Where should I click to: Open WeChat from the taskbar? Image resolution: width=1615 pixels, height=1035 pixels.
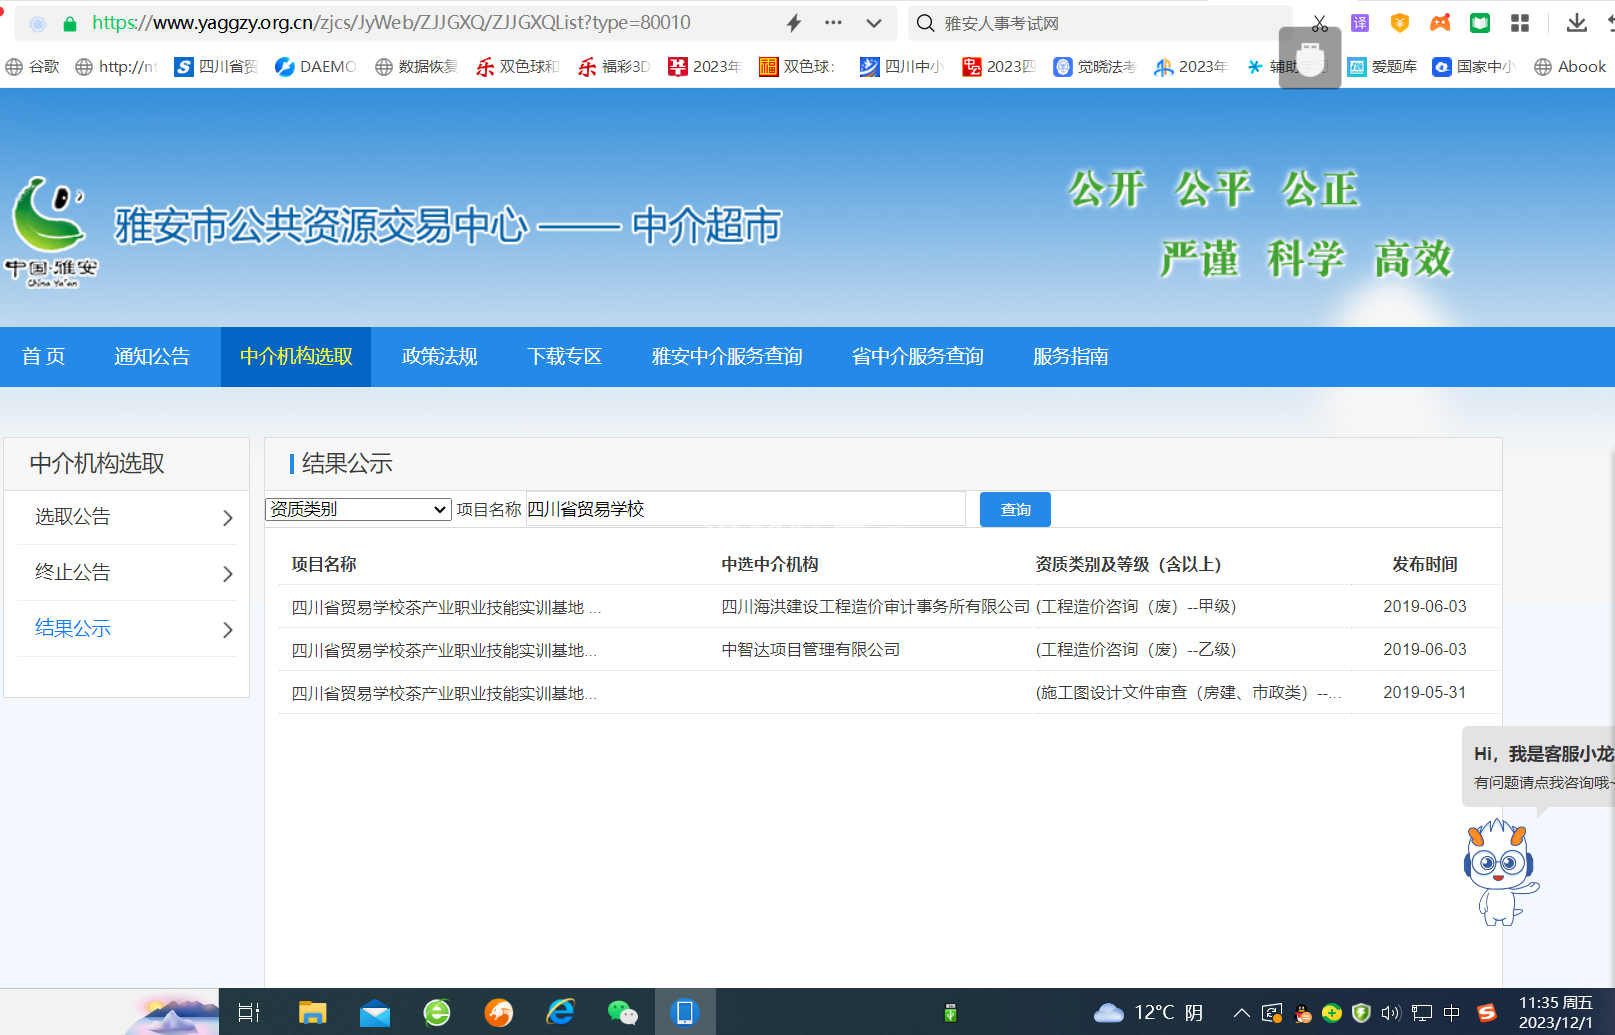[x=622, y=1012]
